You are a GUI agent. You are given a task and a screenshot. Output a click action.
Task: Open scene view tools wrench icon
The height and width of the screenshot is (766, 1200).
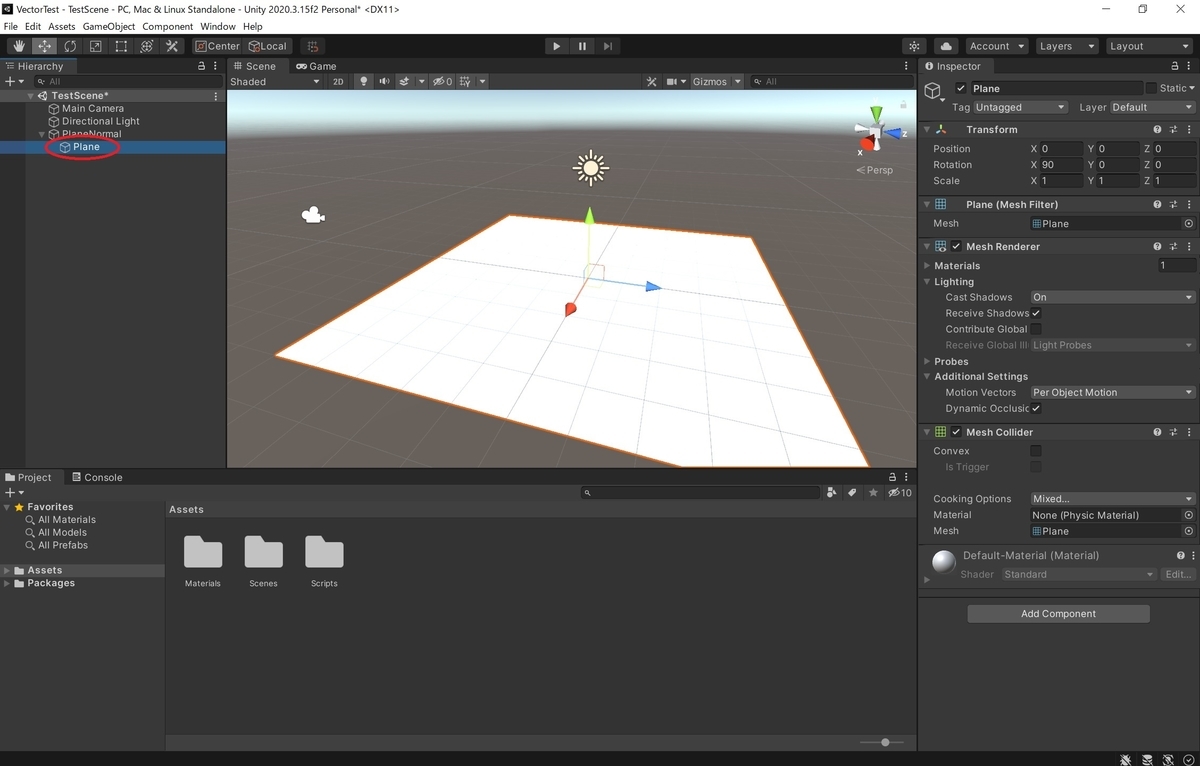point(652,82)
